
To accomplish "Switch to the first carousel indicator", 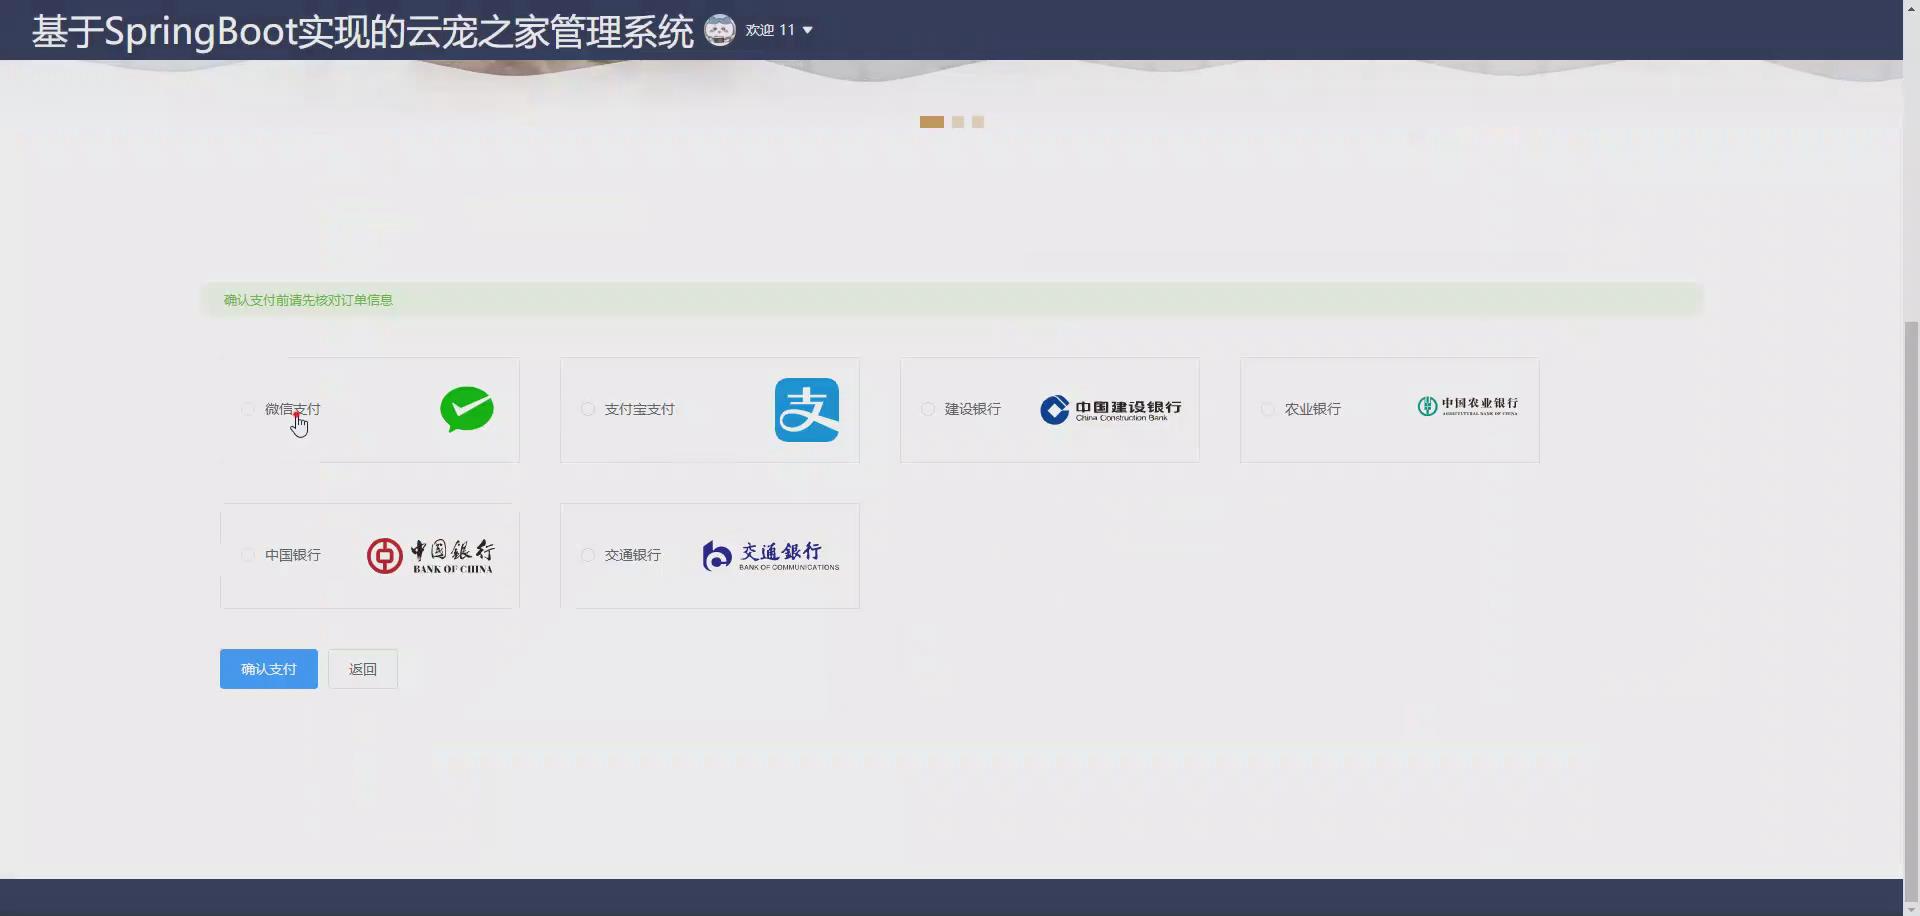I will (932, 122).
